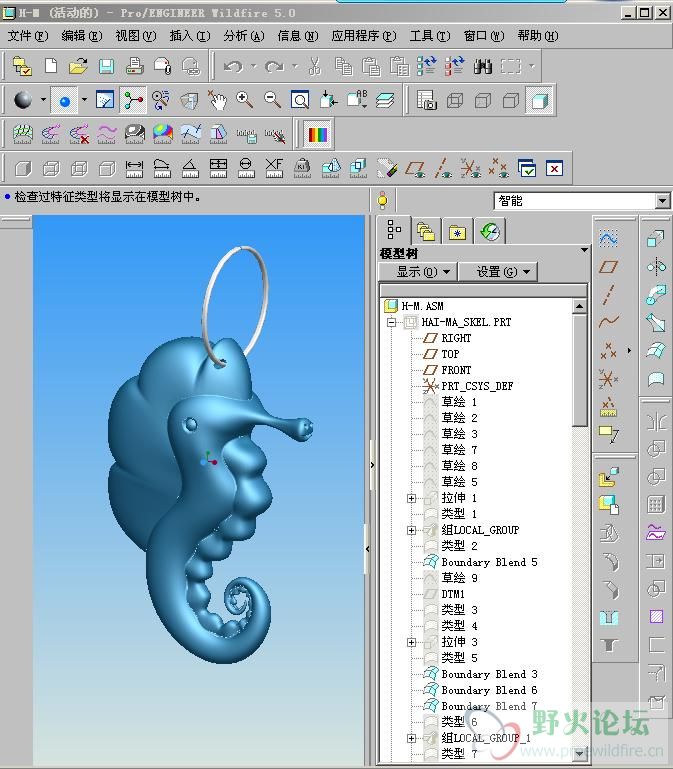Switch to the folder browser tab
The image size is (673, 769).
click(426, 231)
